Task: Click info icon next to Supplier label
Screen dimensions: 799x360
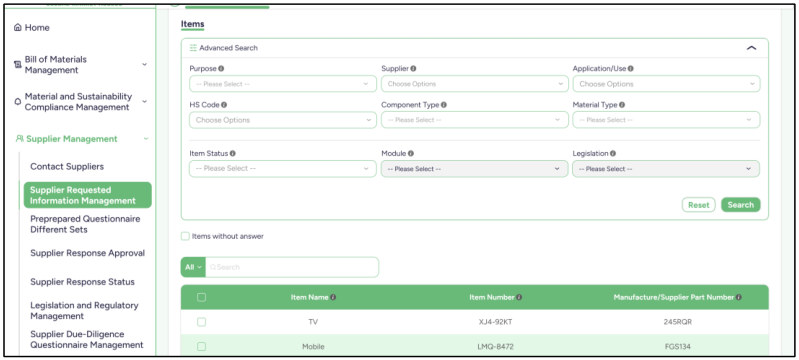Action: click(413, 68)
